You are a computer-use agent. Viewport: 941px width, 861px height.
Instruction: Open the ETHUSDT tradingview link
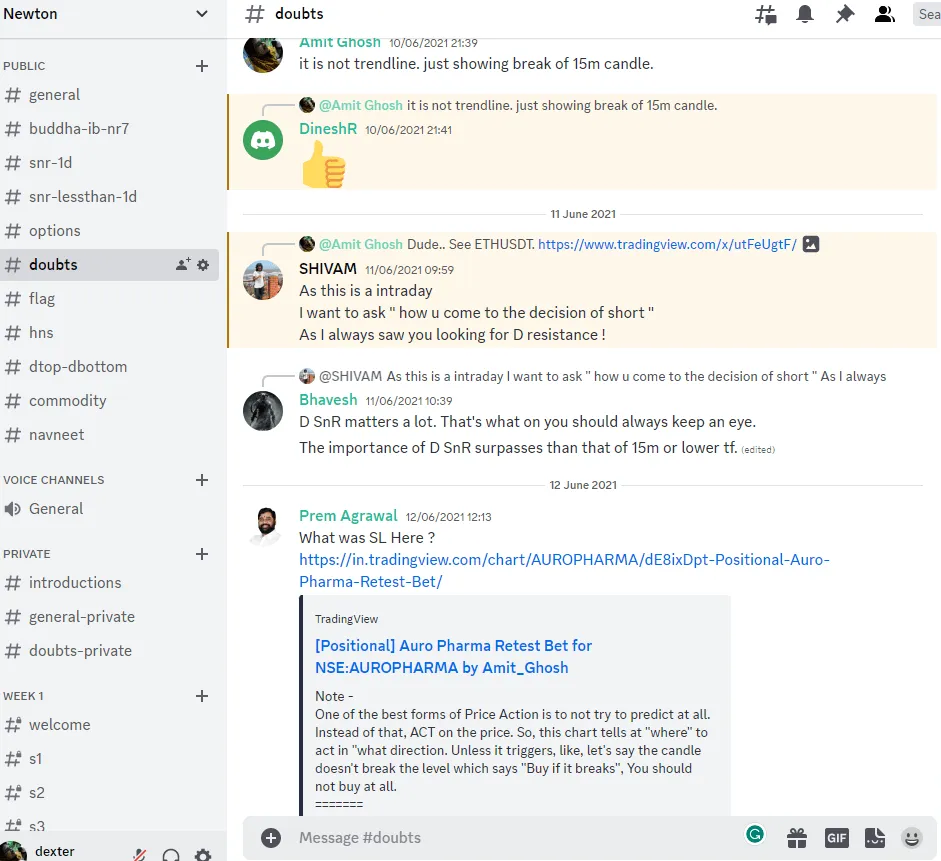pyautogui.click(x=667, y=244)
